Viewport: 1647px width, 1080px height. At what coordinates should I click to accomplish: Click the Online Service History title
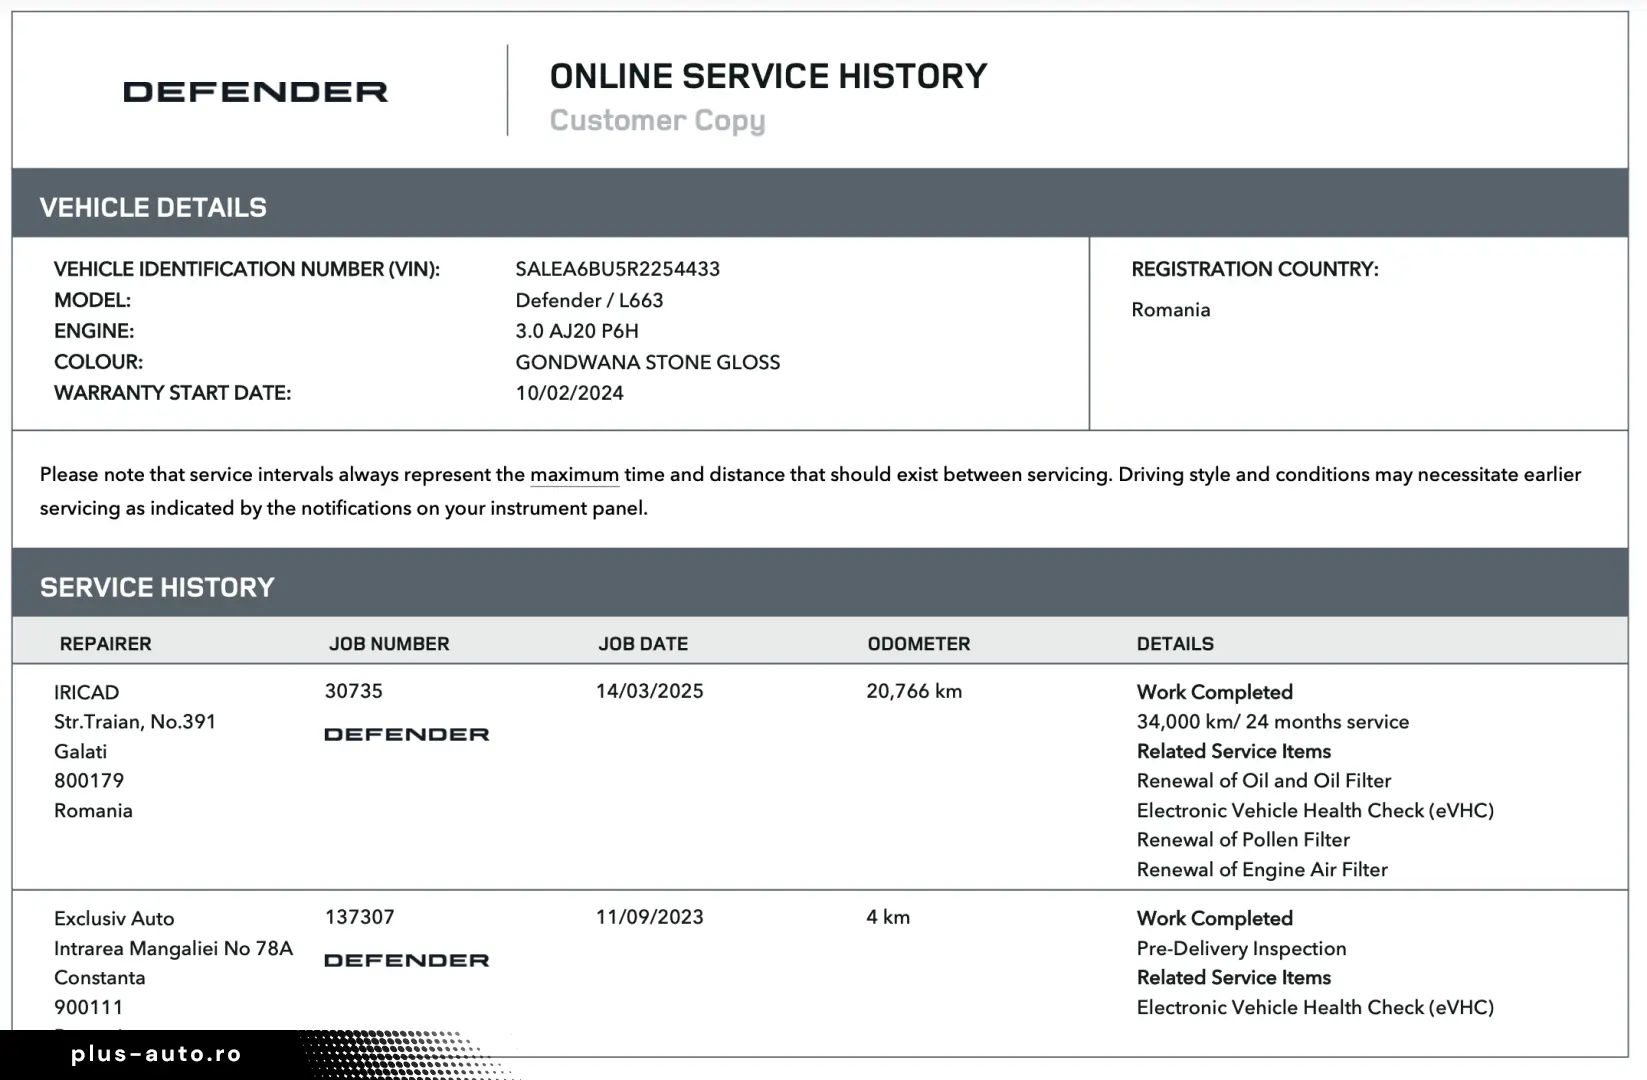point(768,76)
